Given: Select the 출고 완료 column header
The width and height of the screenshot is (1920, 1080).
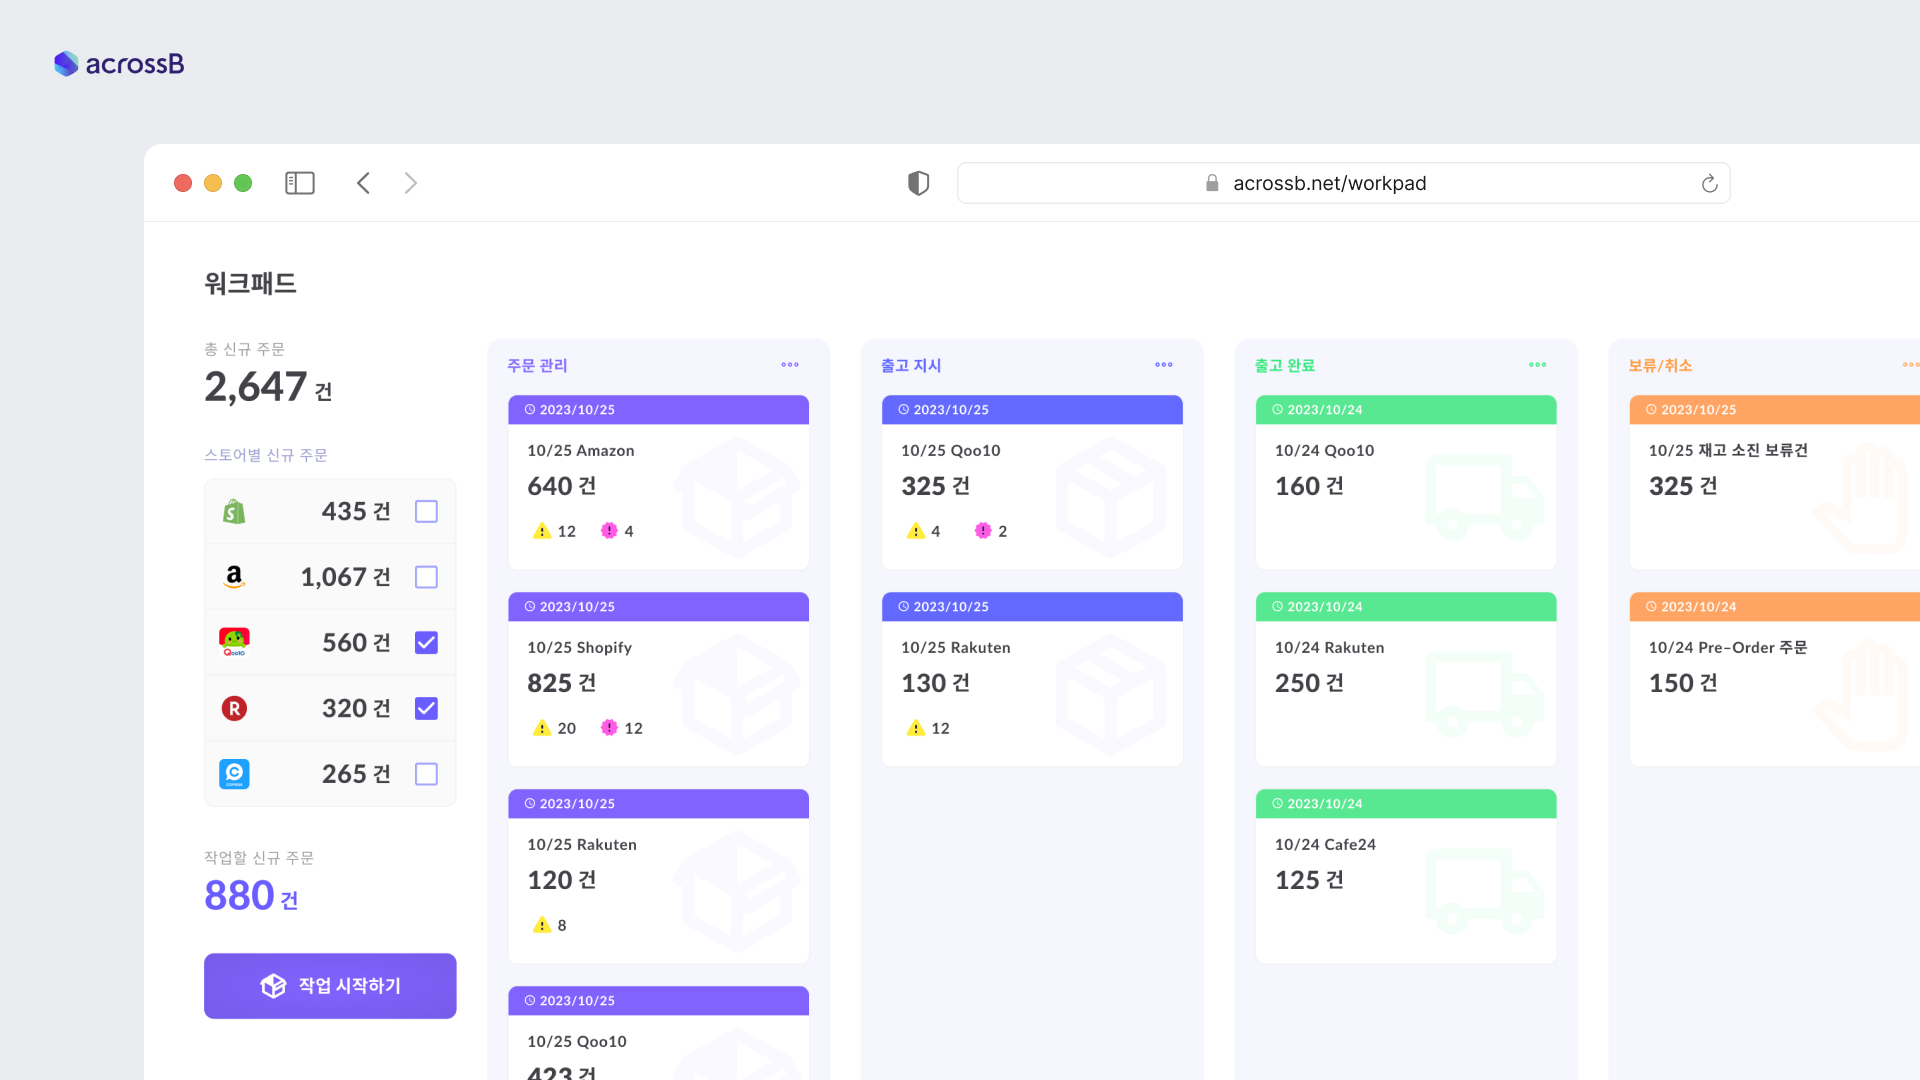Looking at the screenshot, I should point(1285,365).
